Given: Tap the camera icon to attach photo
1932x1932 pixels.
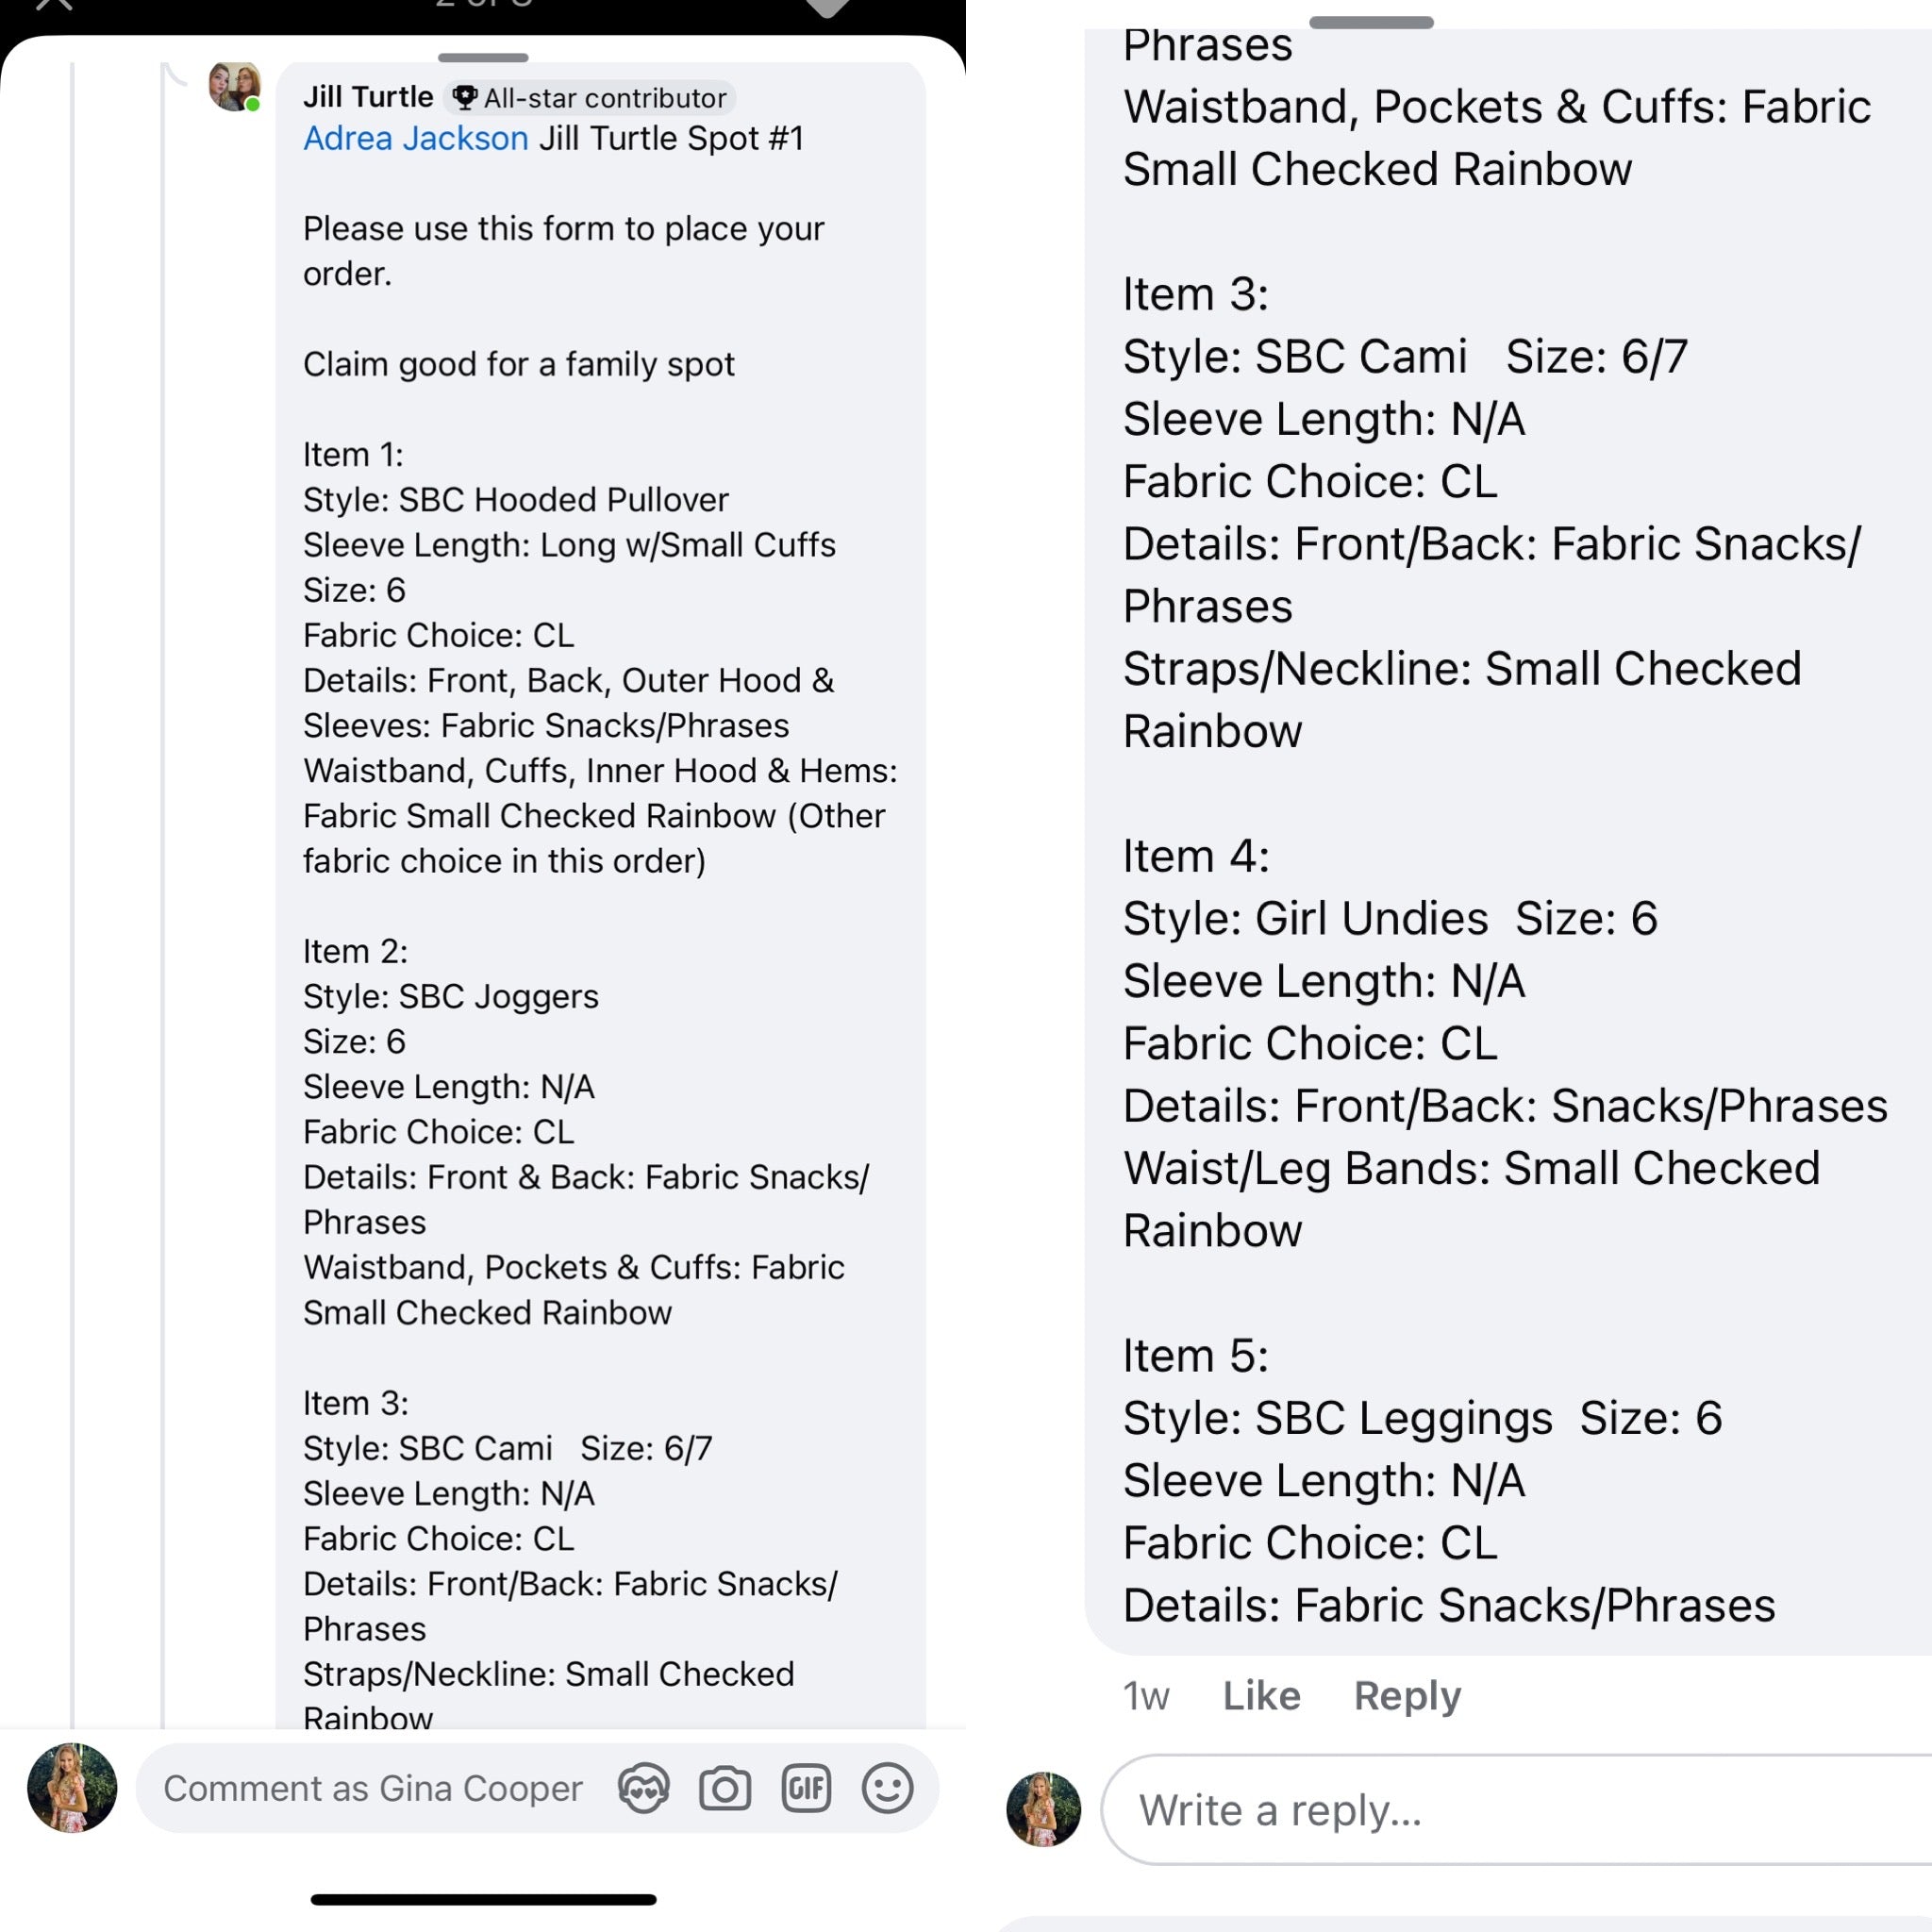Looking at the screenshot, I should (x=725, y=1788).
